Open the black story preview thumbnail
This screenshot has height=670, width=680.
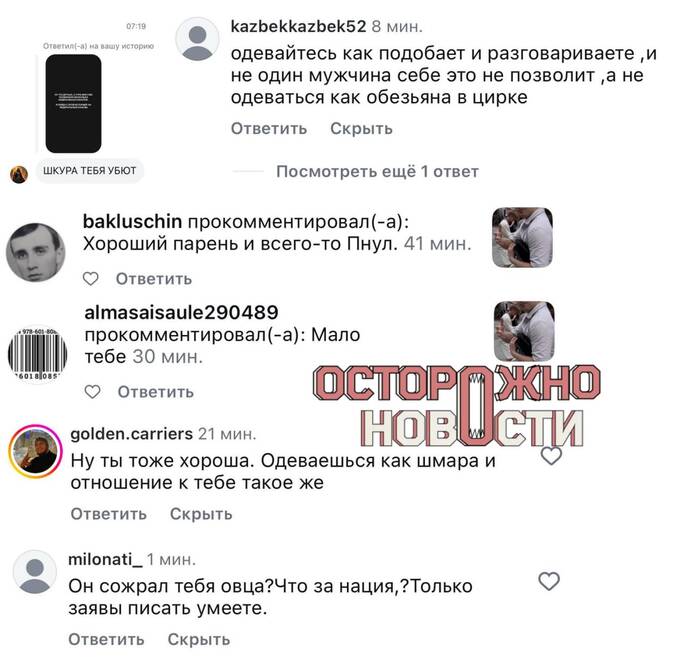(x=73, y=104)
